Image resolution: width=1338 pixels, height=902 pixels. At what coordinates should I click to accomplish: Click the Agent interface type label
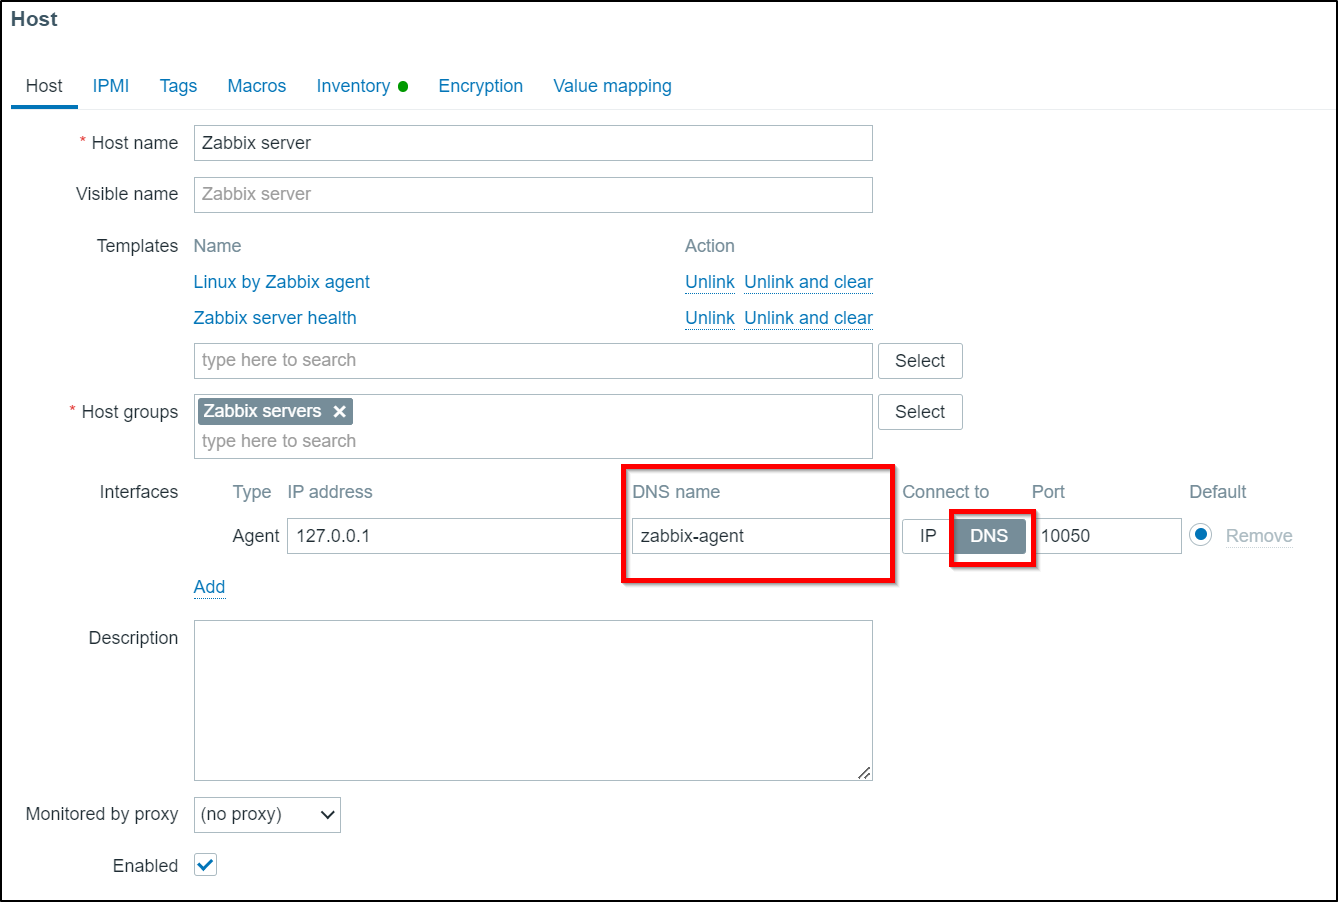click(256, 536)
